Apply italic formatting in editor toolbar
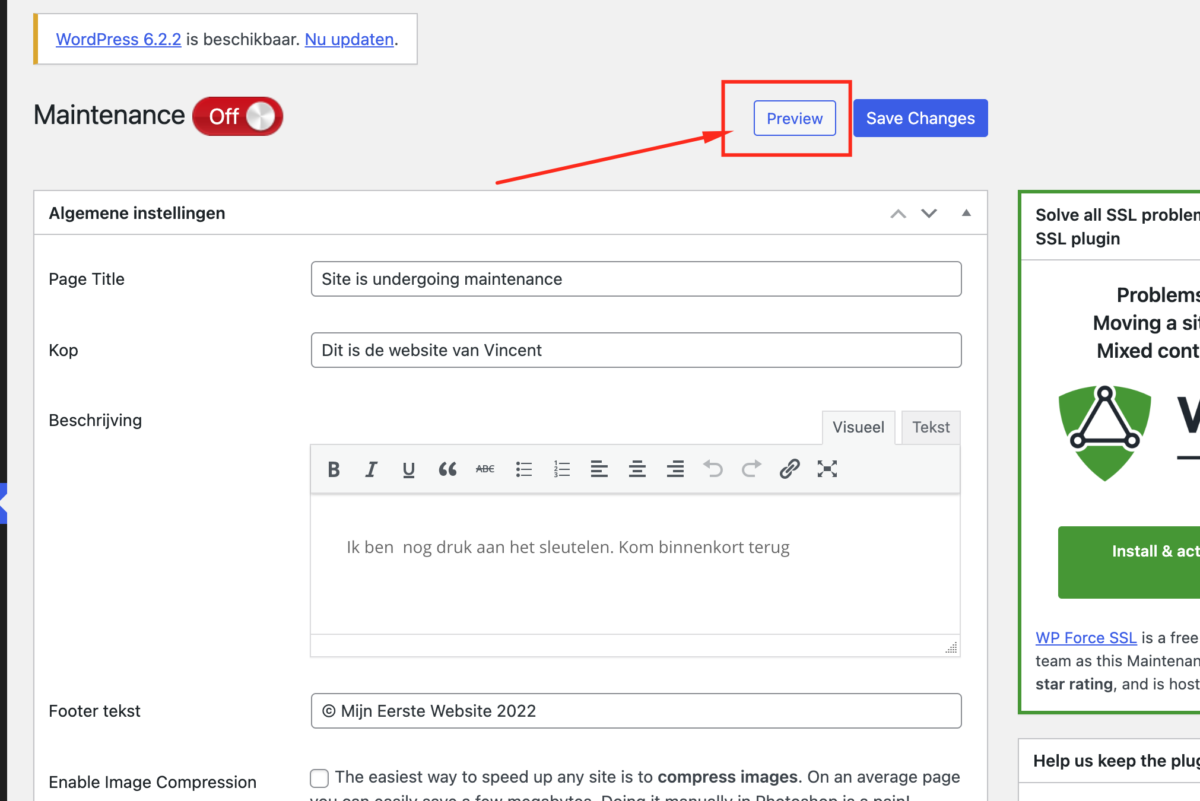This screenshot has width=1200, height=801. pyautogui.click(x=371, y=469)
